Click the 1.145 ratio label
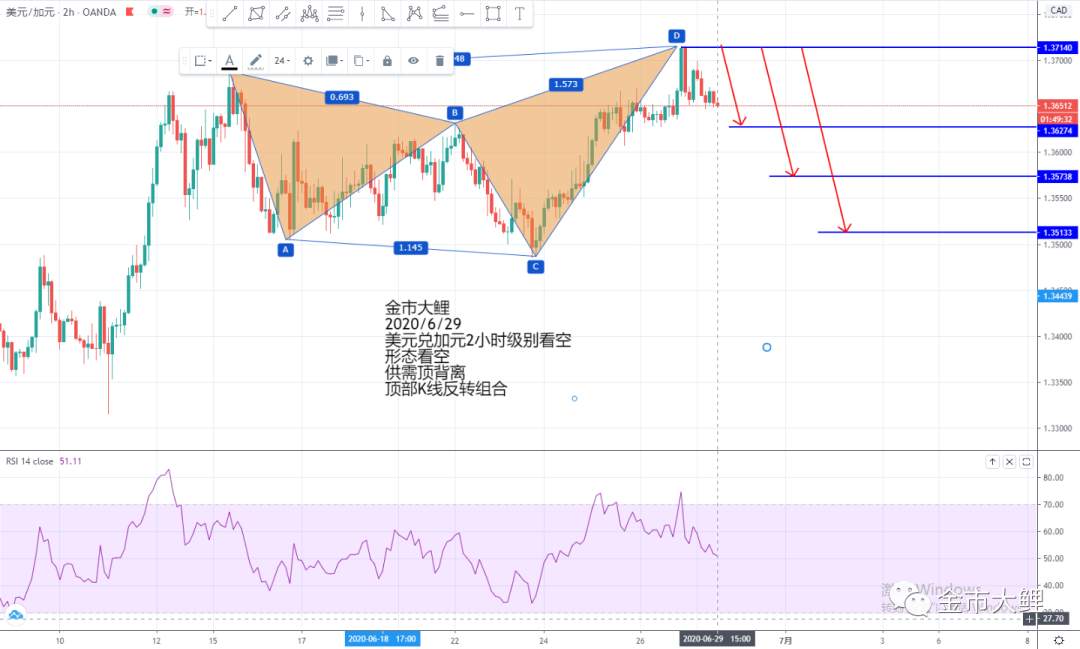Viewport: 1080px width, 649px height. [x=411, y=247]
